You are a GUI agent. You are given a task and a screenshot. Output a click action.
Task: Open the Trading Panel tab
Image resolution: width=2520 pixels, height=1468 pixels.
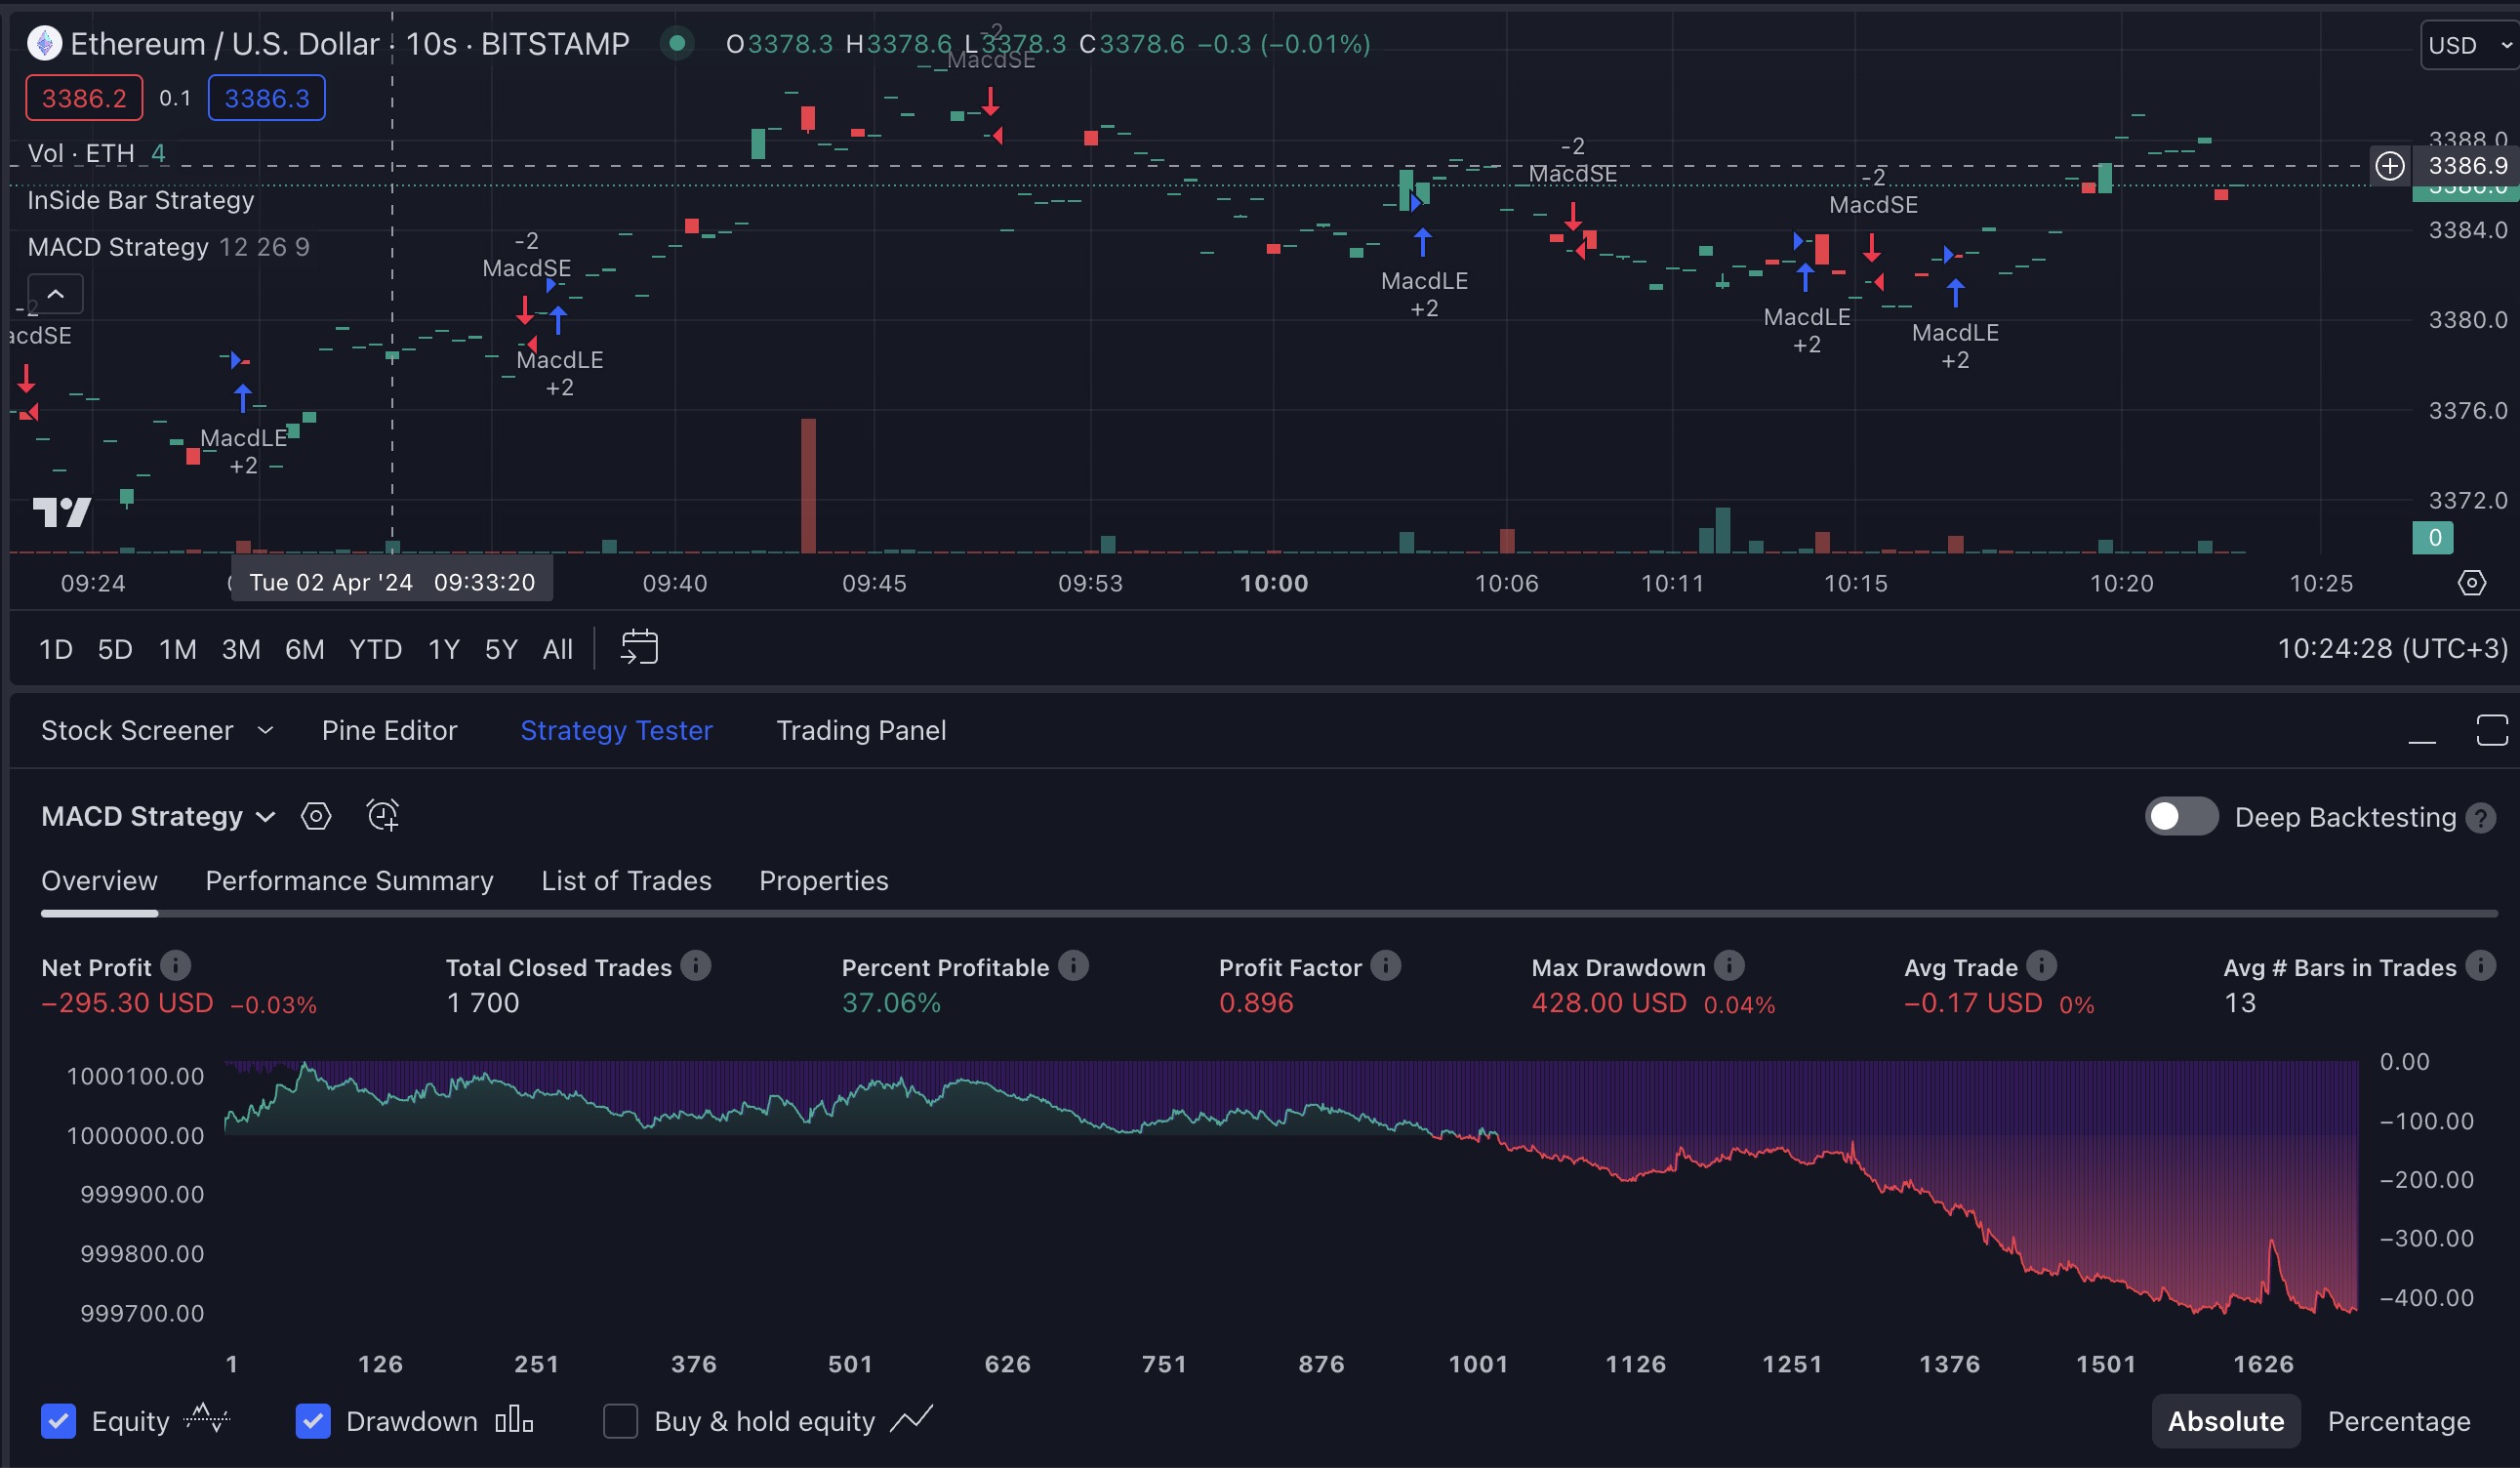pos(861,731)
